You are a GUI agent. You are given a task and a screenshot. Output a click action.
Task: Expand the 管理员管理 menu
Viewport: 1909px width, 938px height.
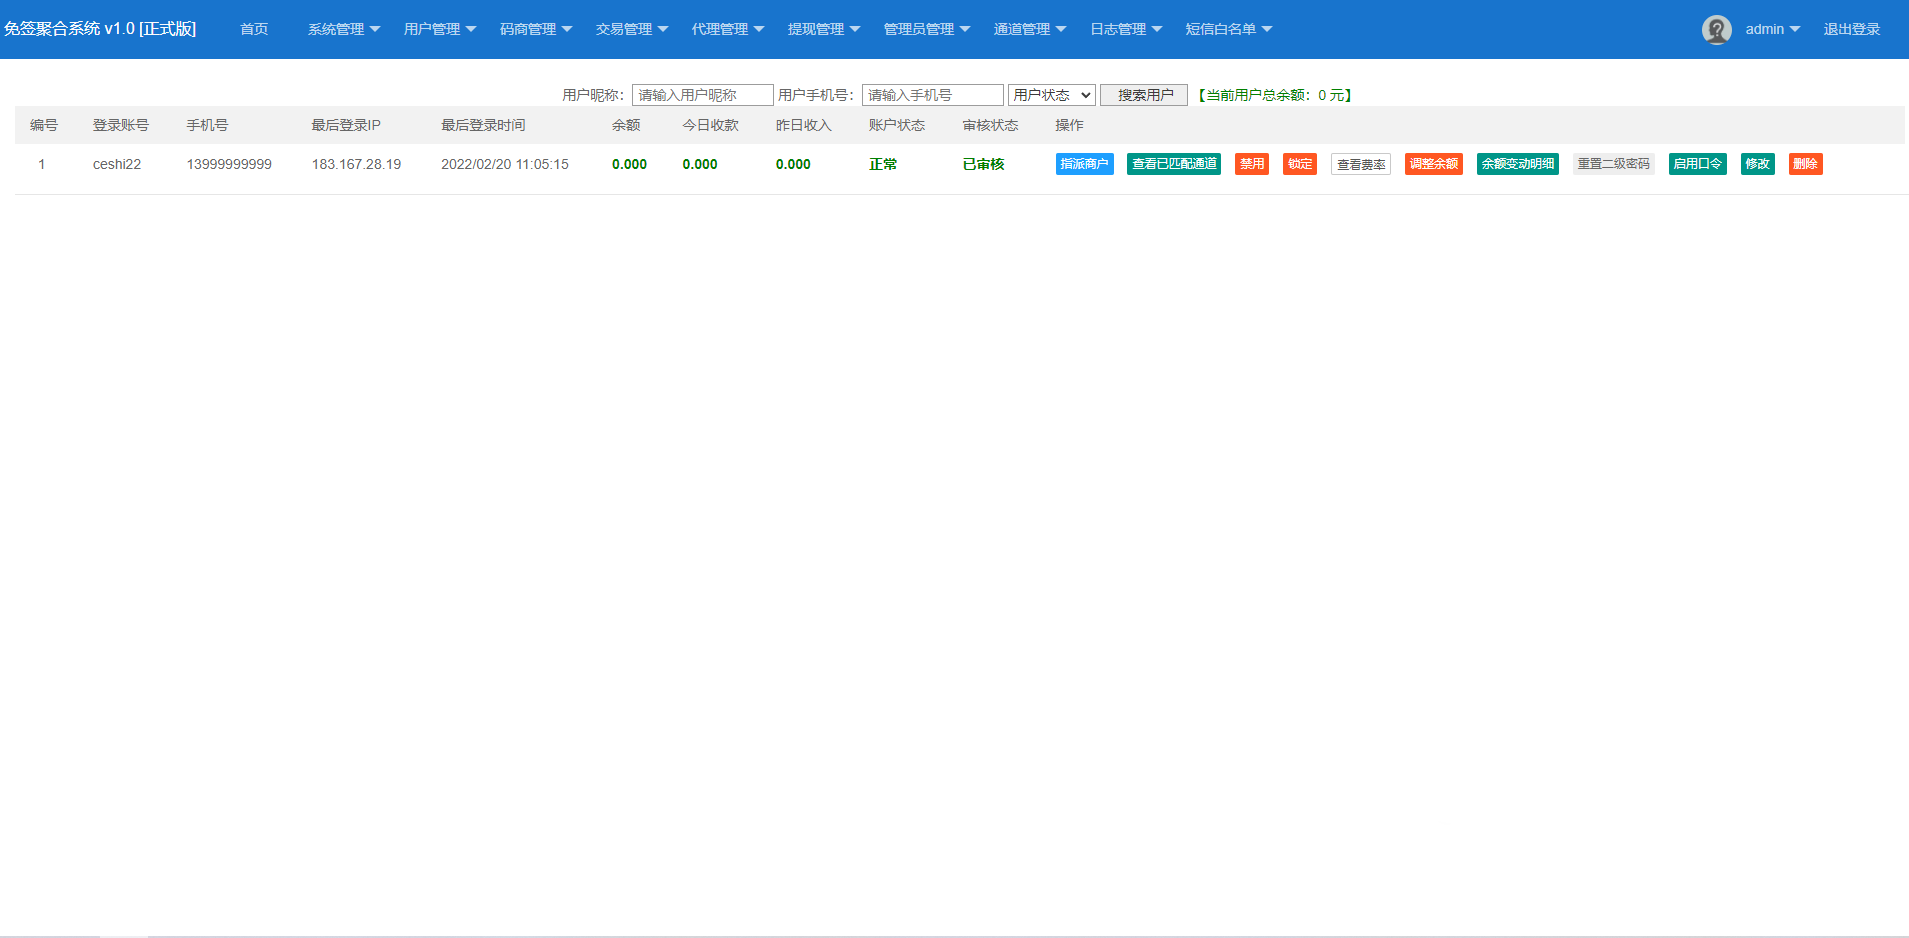[x=927, y=29]
